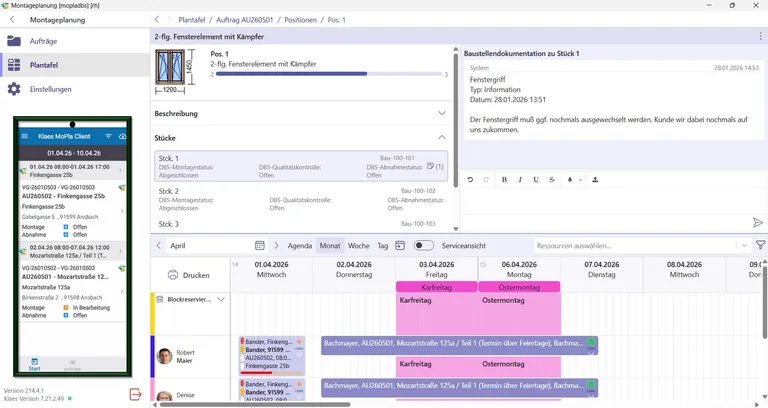This screenshot has width=768, height=408.
Task: Switch calendar to Woche view
Action: pyautogui.click(x=358, y=245)
